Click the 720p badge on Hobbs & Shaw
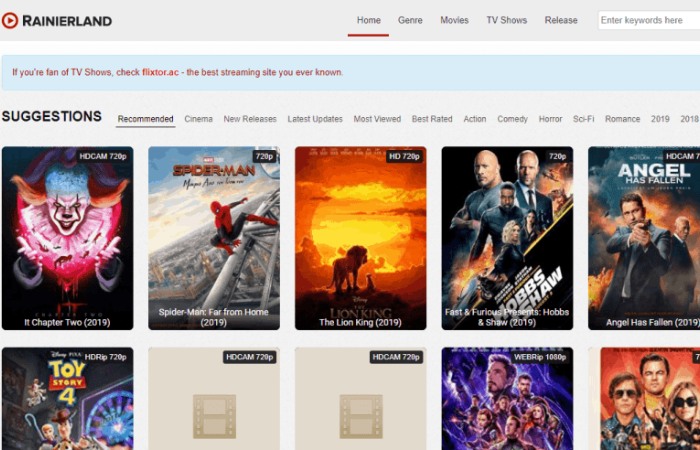This screenshot has width=700, height=450. (558, 156)
